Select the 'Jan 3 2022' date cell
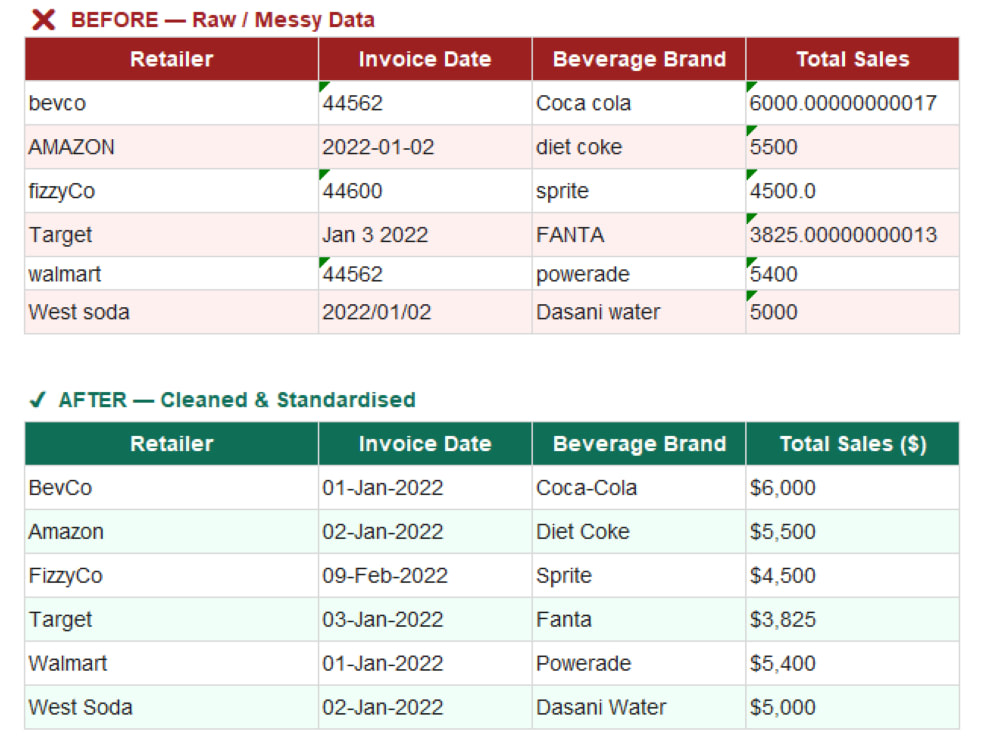Screen dimensions: 1000x750 425,235
